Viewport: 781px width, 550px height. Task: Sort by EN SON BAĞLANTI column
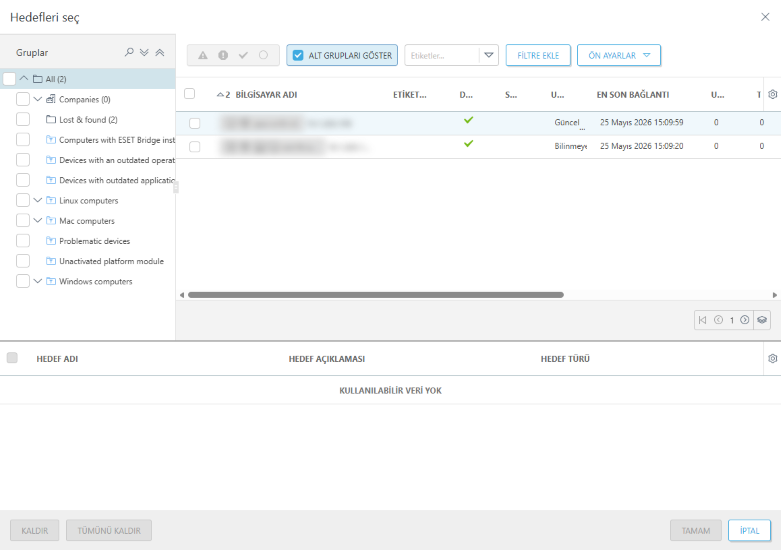(633, 95)
